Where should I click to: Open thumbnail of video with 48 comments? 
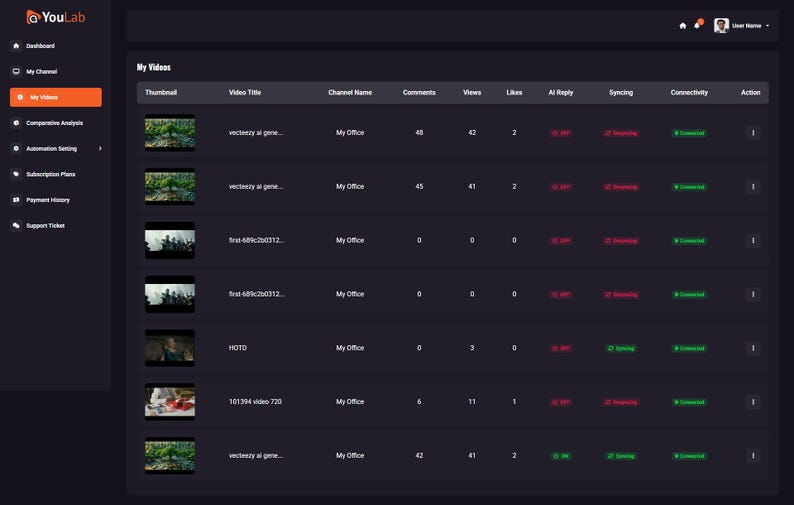(x=170, y=133)
